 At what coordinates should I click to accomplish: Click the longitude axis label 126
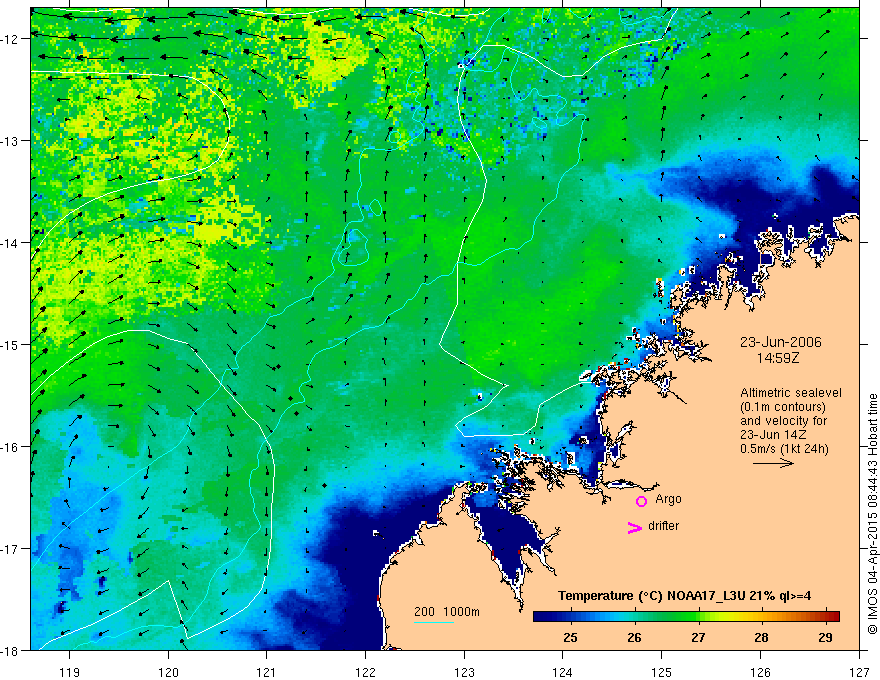click(760, 672)
